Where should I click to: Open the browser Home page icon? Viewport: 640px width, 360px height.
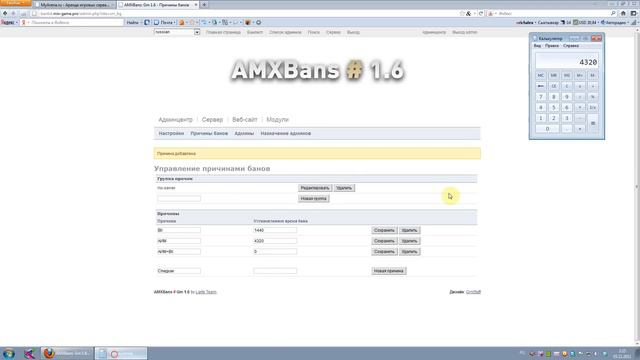[623, 13]
